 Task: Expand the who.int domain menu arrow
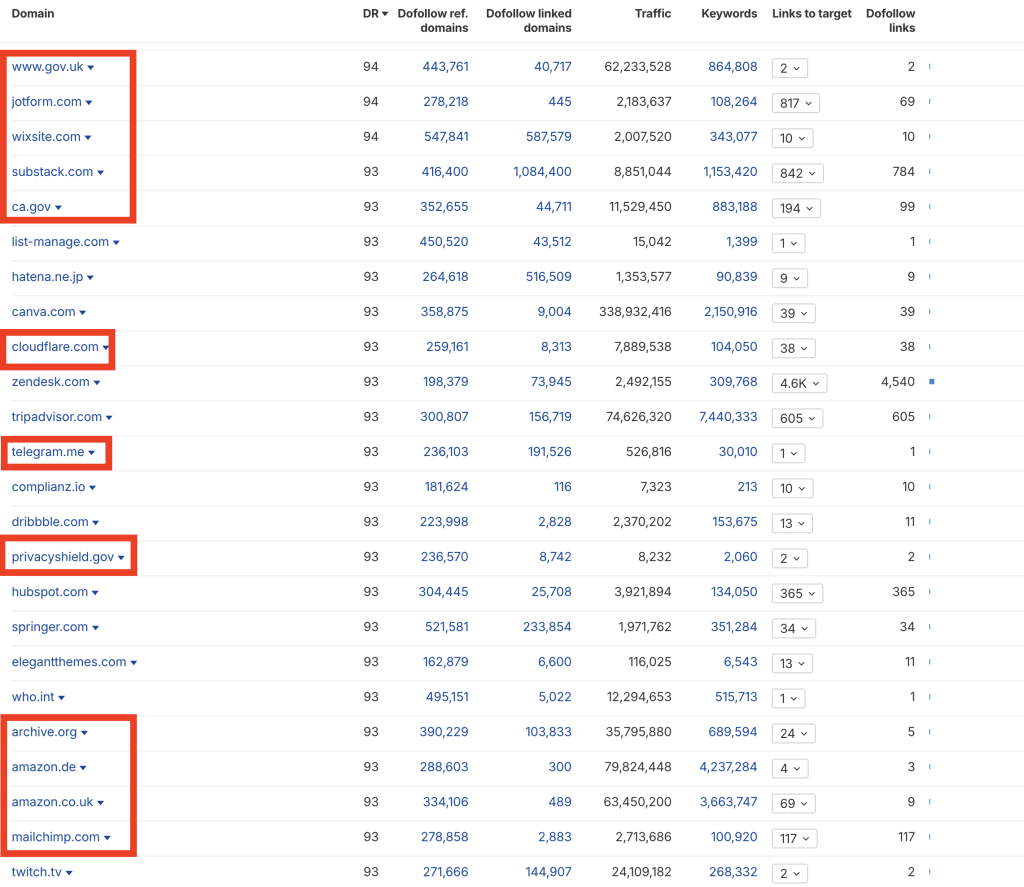[62, 698]
